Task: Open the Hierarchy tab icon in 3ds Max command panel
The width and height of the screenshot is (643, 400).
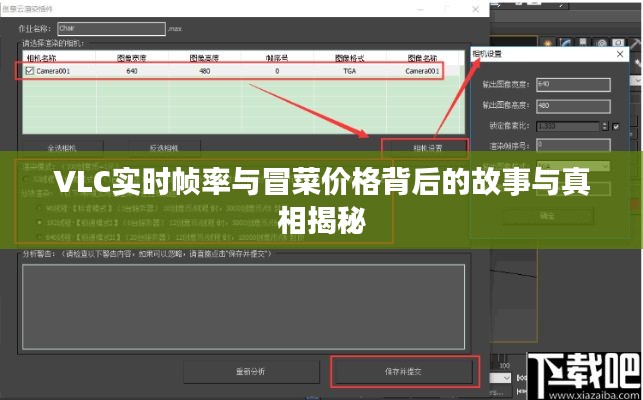Action: click(583, 43)
